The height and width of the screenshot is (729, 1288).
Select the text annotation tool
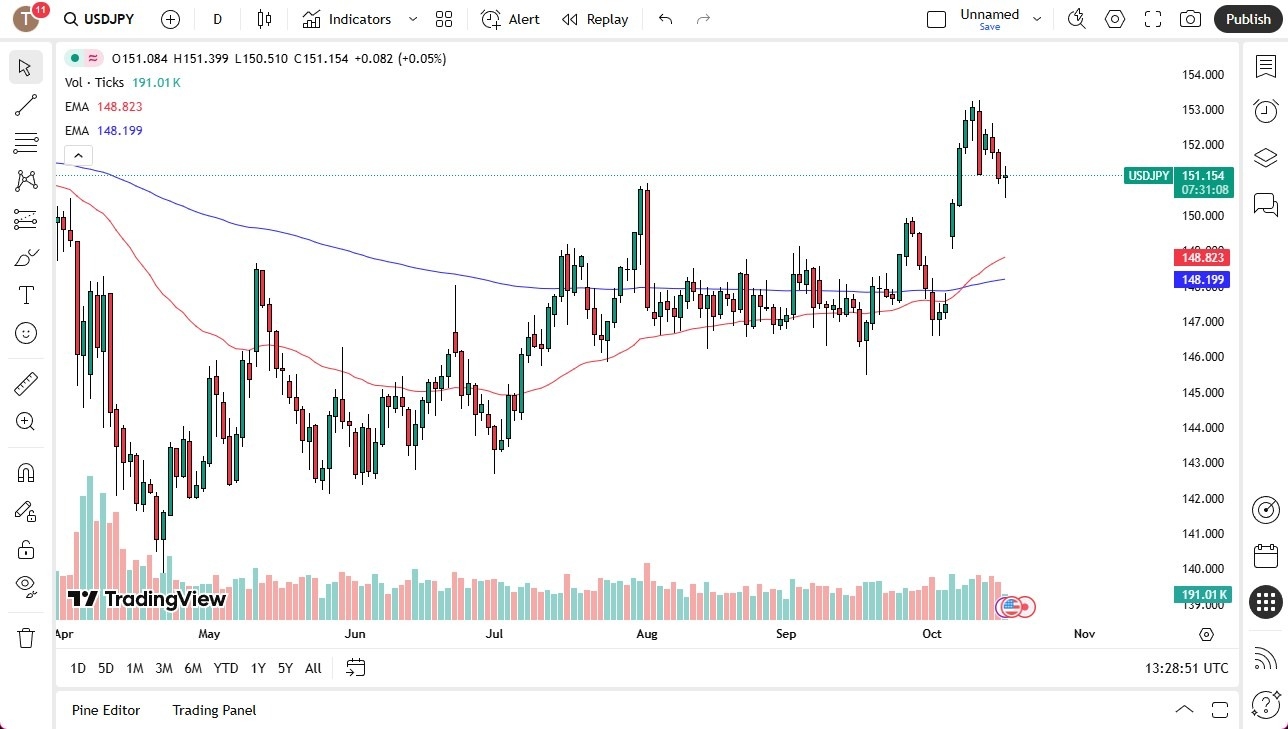tap(25, 294)
